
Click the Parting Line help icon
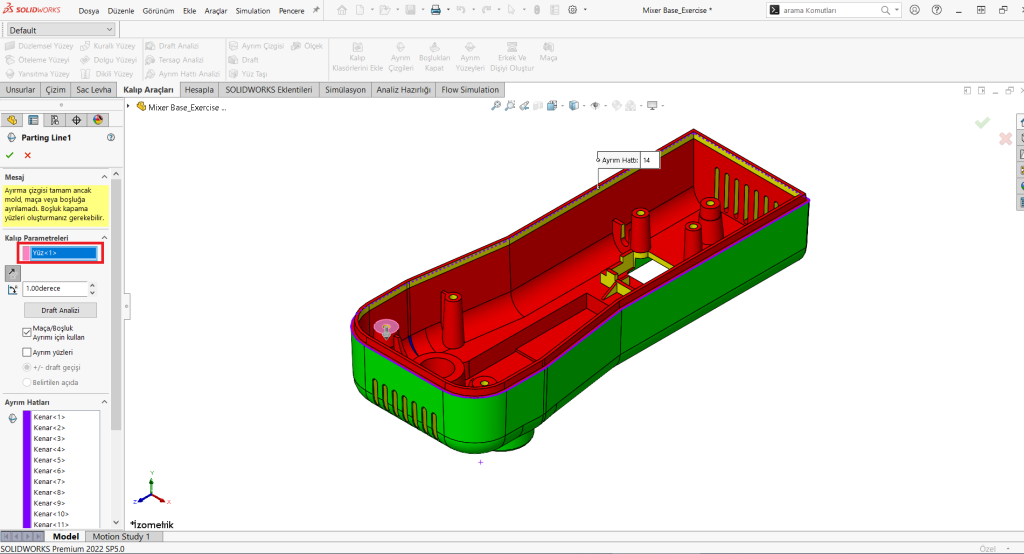pos(110,138)
